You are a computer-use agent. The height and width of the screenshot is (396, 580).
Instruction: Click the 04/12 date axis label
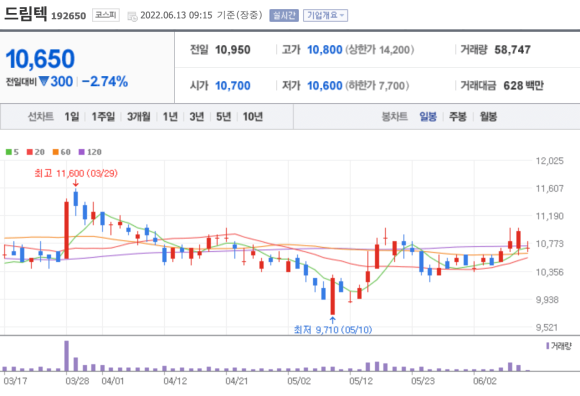(175, 381)
